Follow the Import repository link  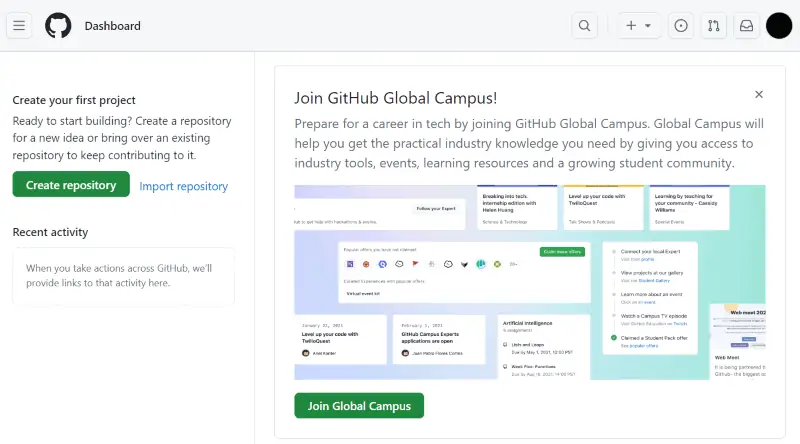pos(184,186)
